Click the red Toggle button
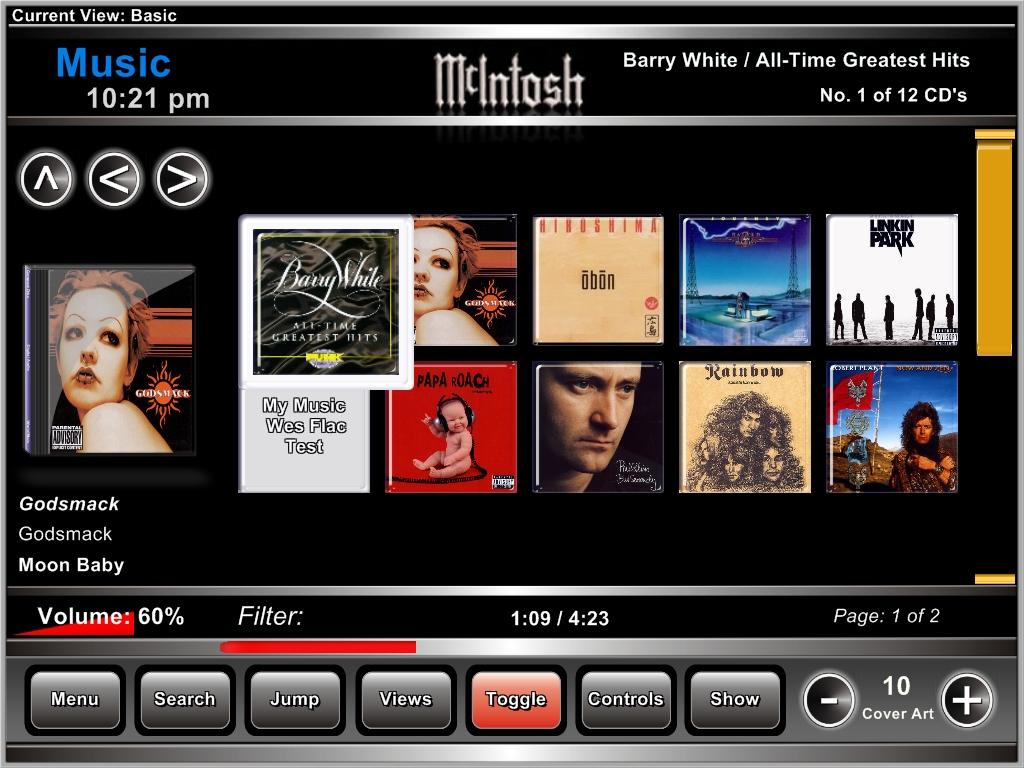Screen dimensions: 1024x768 pyautogui.click(x=516, y=699)
